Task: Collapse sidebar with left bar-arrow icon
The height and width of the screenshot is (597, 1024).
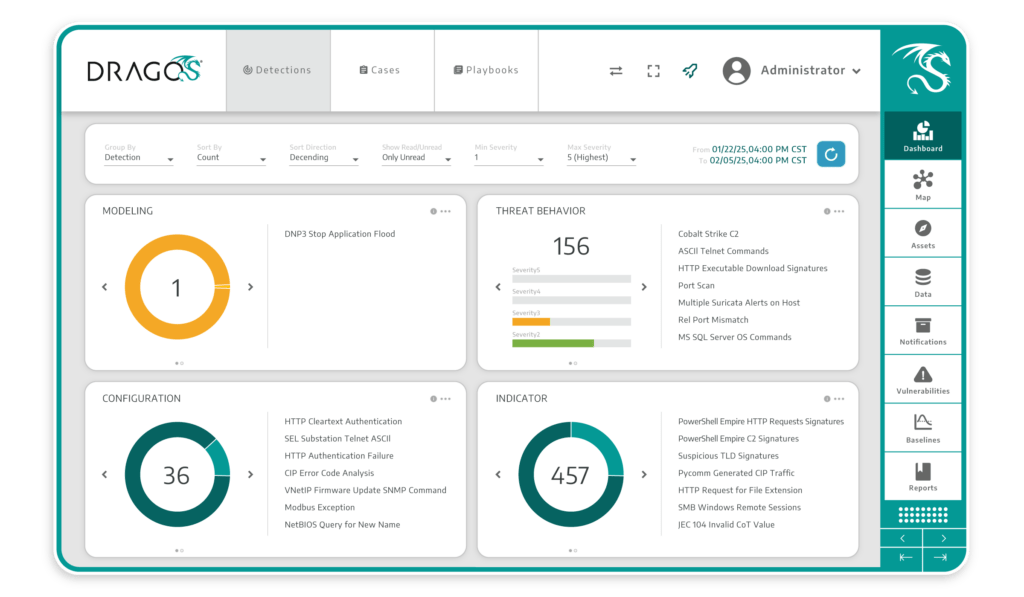Action: (x=905, y=557)
